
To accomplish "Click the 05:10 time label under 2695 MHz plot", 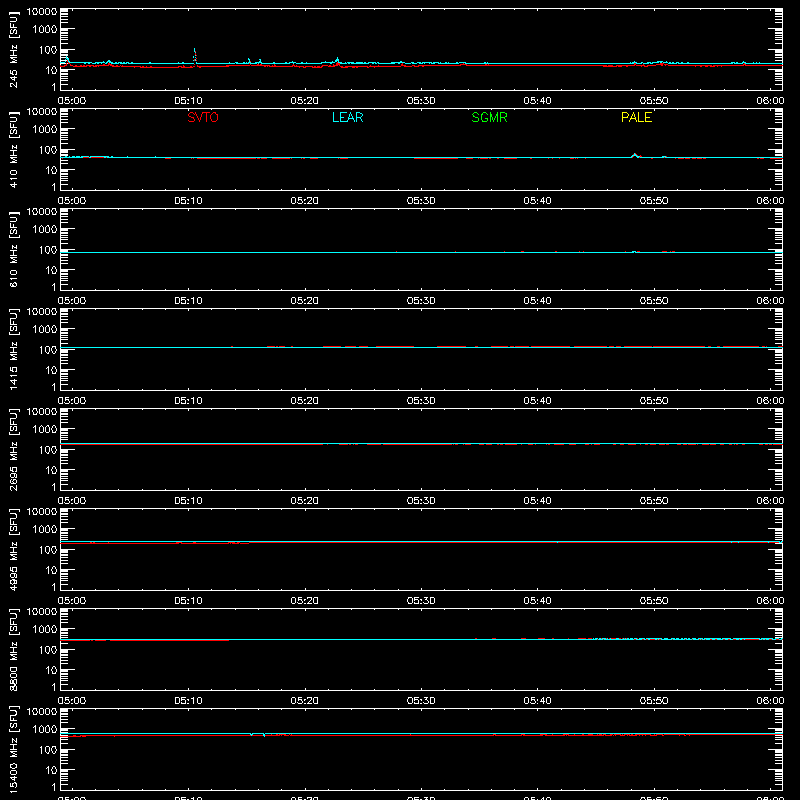I will (x=188, y=501).
